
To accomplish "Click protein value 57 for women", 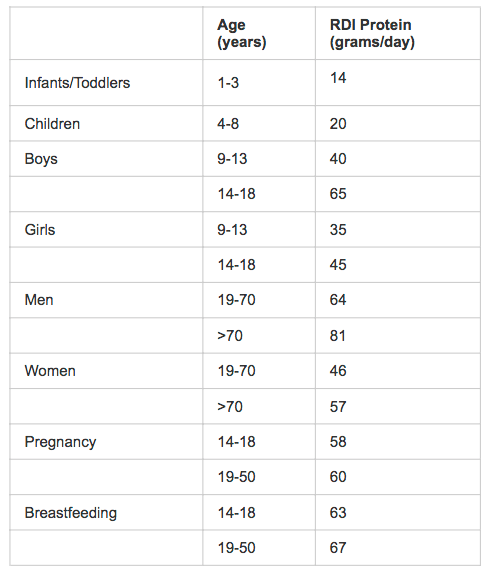I will [x=338, y=407].
